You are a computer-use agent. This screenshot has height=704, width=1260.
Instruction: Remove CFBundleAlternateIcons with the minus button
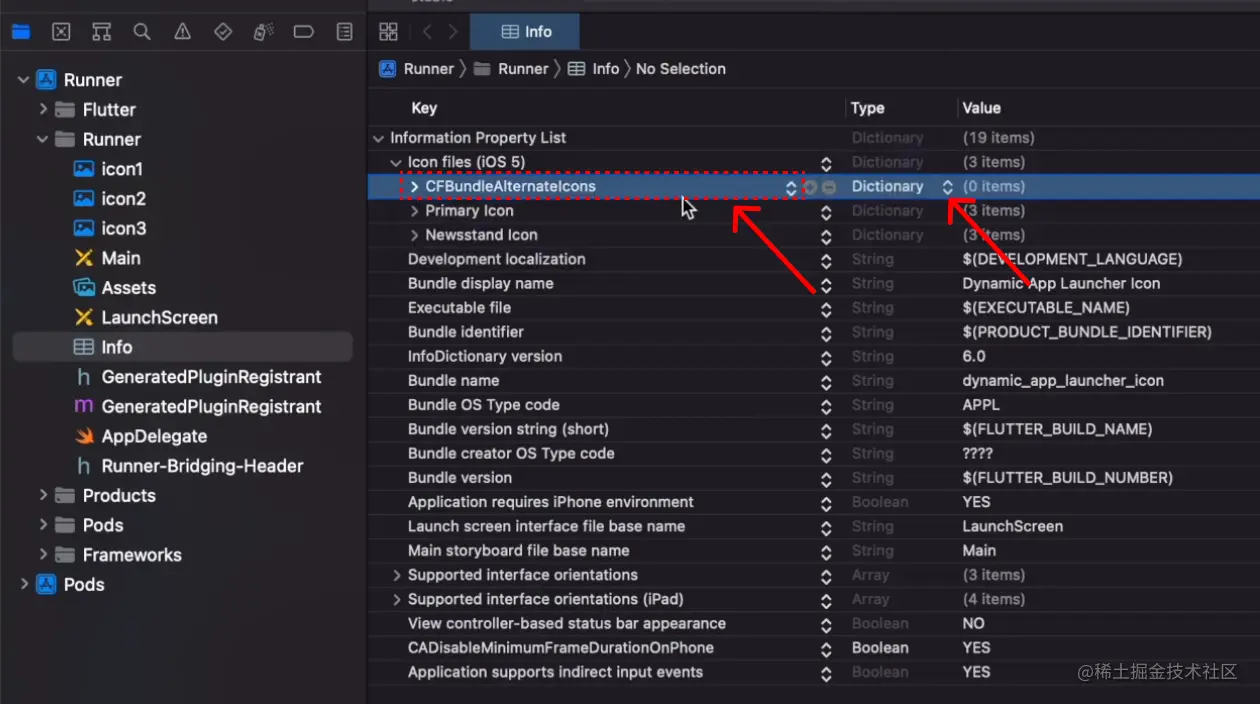pos(829,187)
